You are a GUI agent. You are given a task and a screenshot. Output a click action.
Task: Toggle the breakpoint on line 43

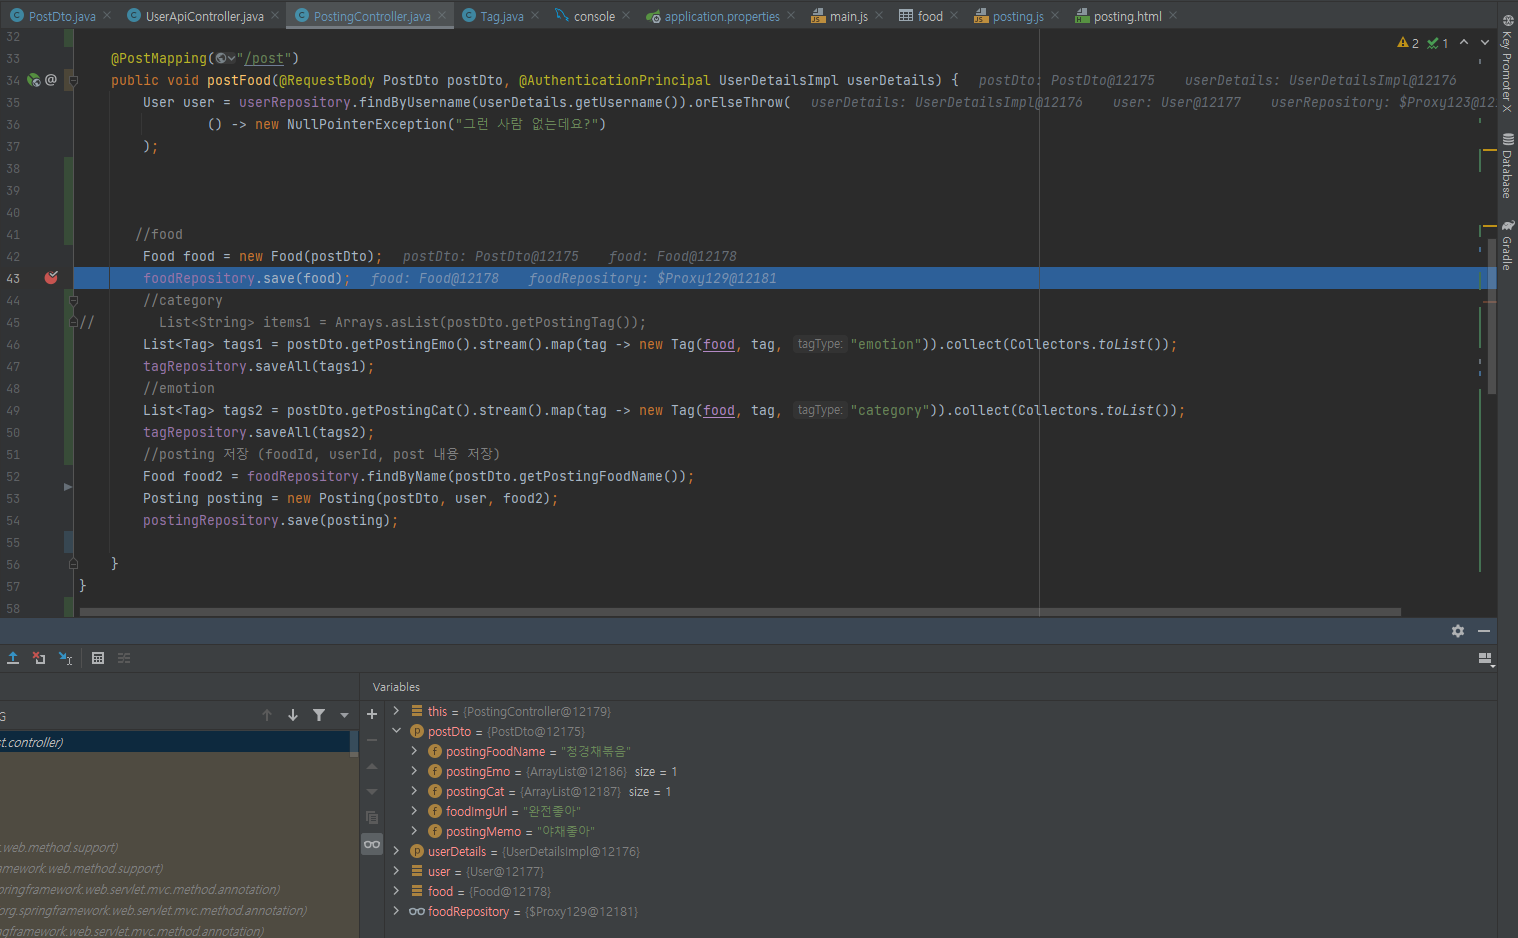(x=51, y=278)
